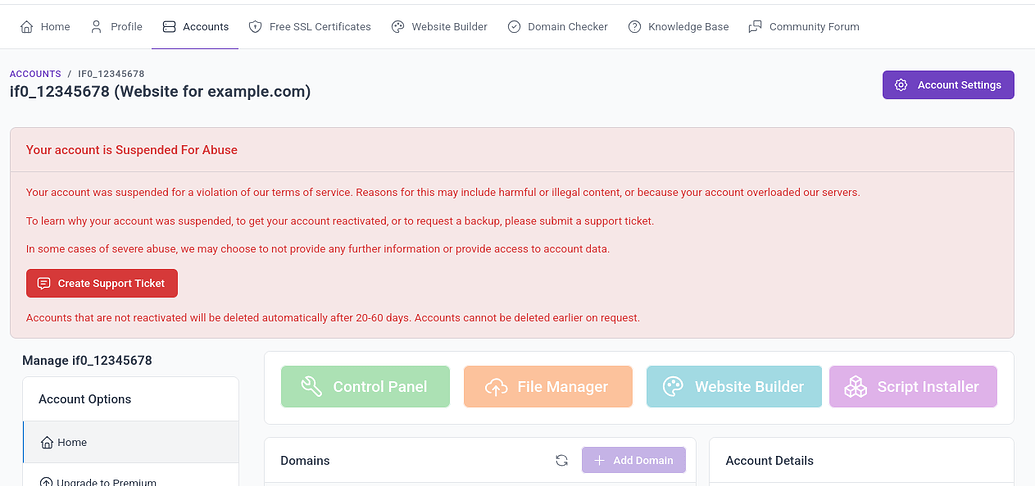The image size is (1035, 486).
Task: Click the Create Support Ticket button
Action: point(102,283)
